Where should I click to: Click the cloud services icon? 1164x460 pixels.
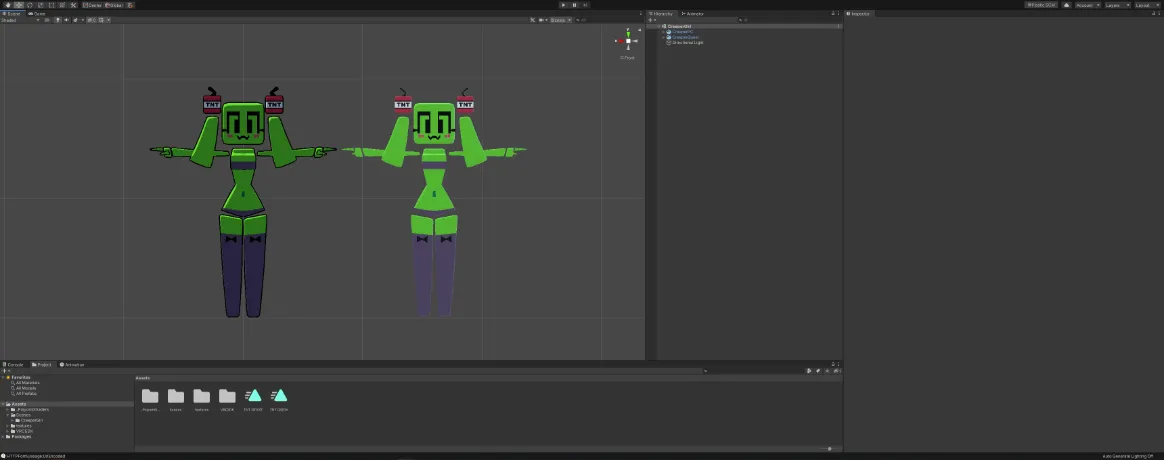point(1066,5)
